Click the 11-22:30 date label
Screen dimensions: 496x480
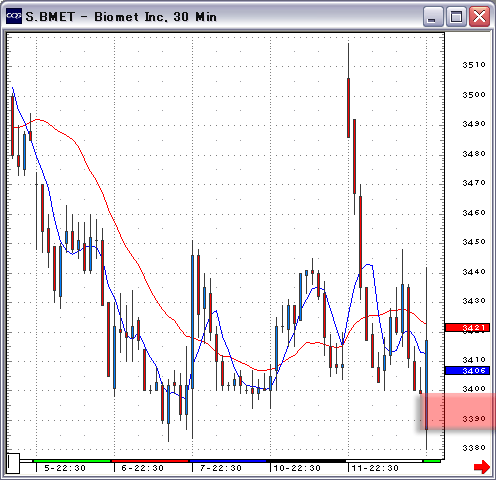375,468
